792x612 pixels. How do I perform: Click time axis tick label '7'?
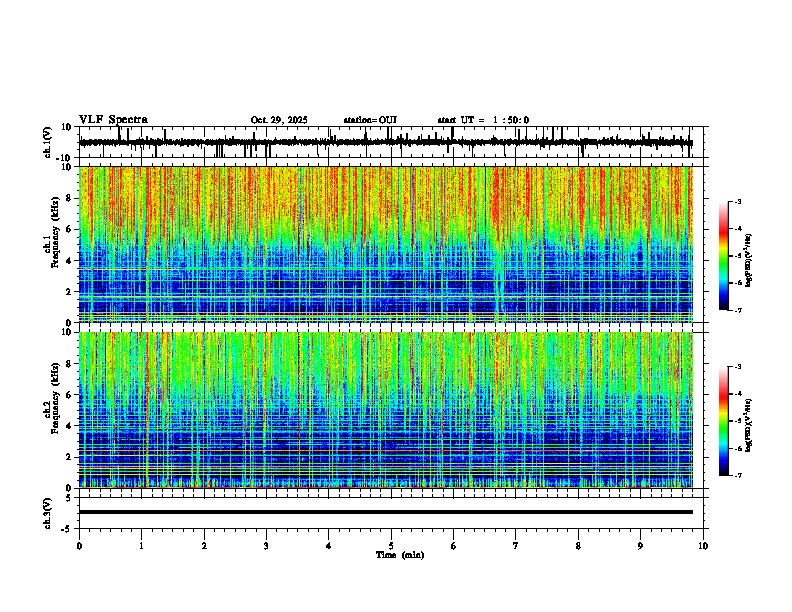point(516,546)
